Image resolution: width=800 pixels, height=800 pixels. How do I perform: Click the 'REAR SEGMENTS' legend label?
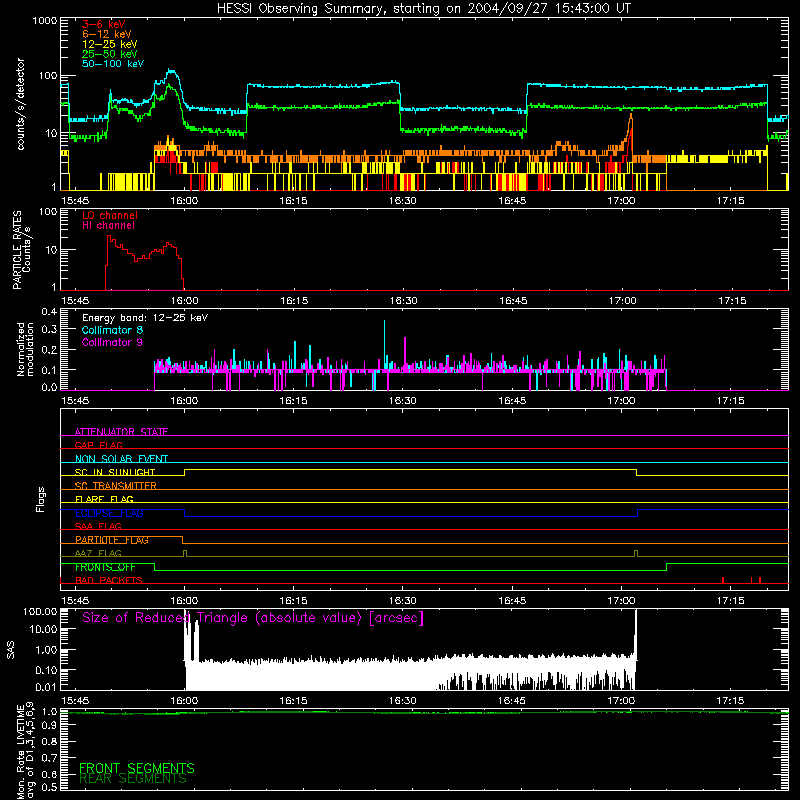(x=133, y=779)
